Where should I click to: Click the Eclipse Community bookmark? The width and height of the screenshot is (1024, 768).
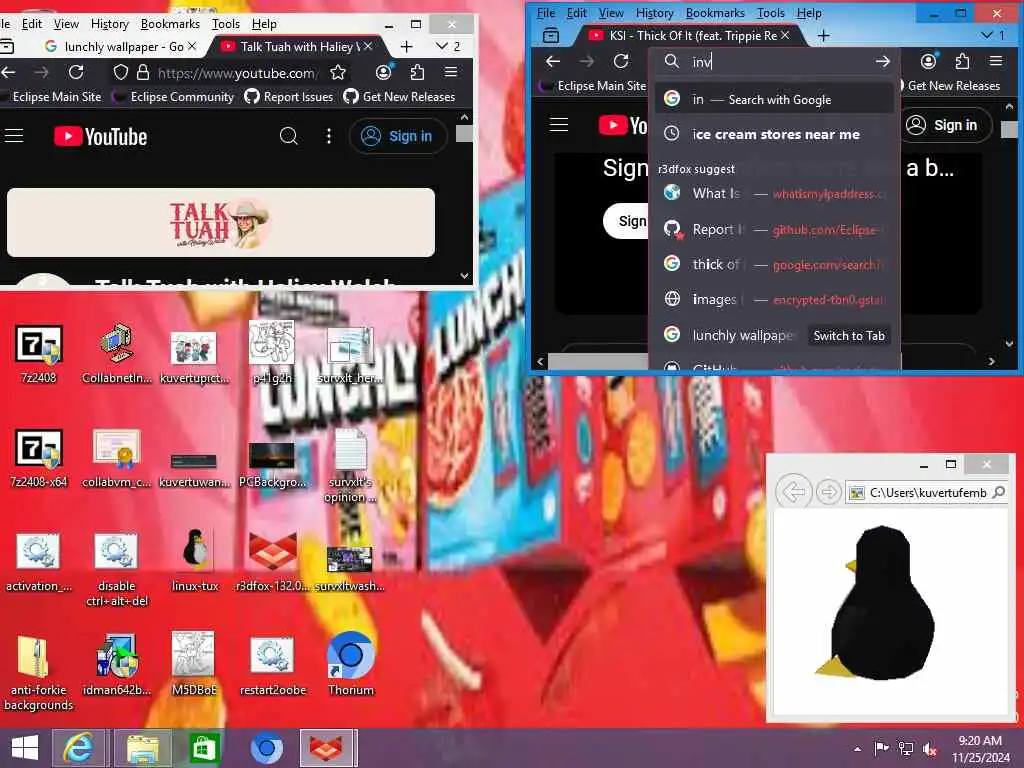click(173, 97)
